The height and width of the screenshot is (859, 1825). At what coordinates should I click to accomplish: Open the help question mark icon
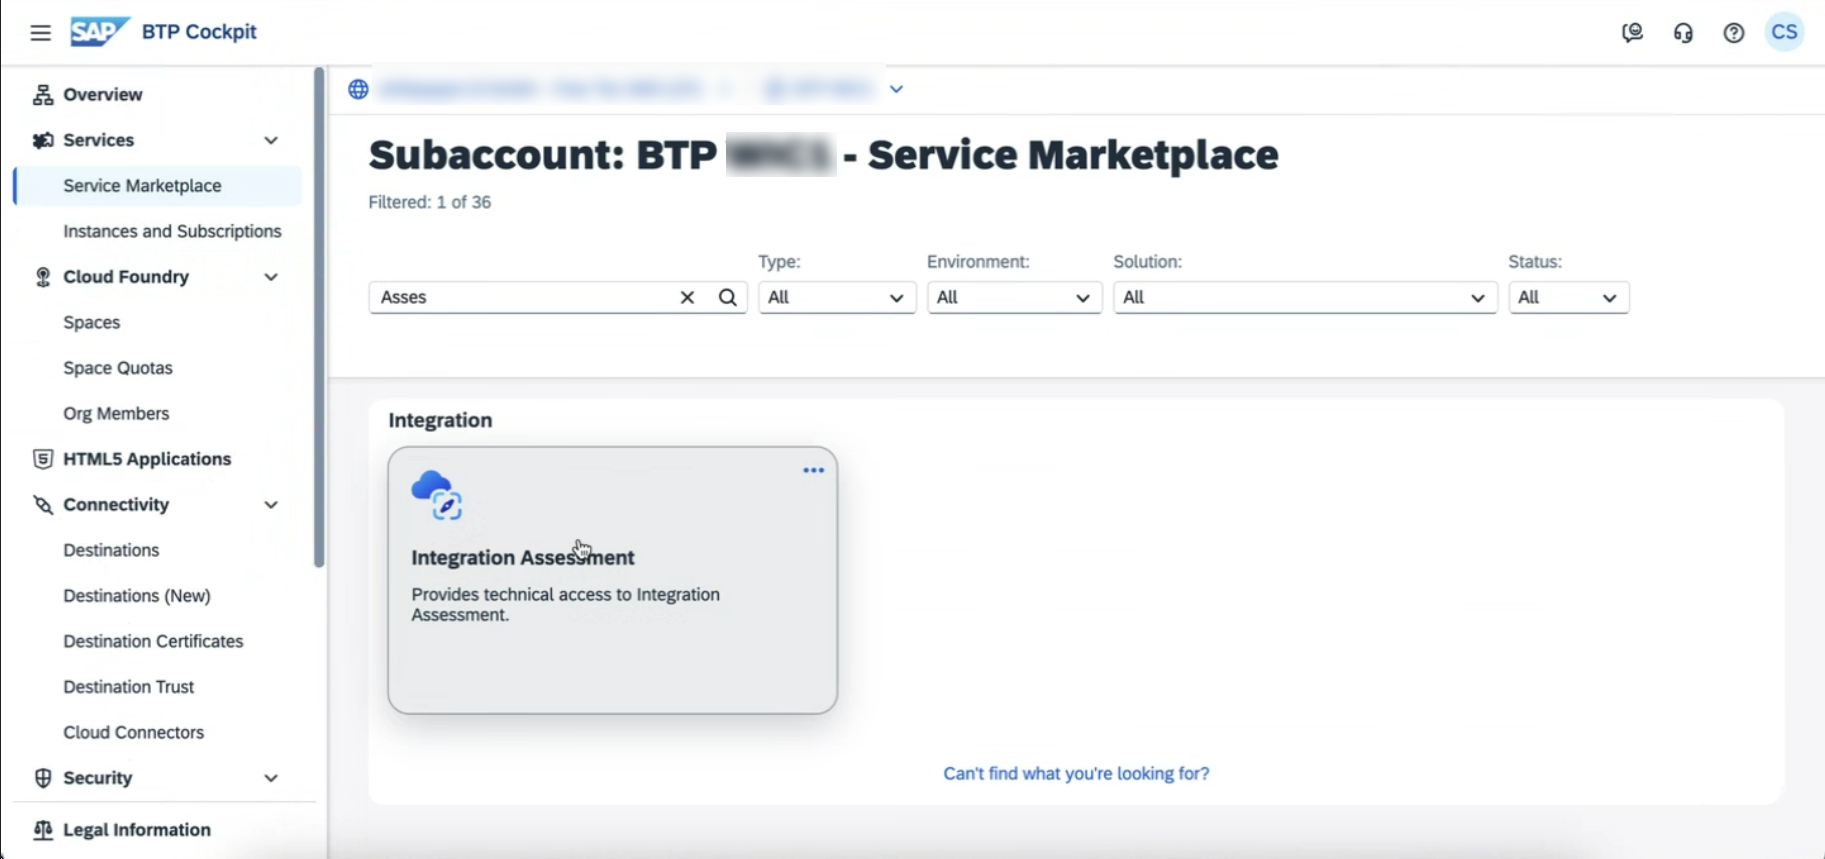click(1733, 33)
